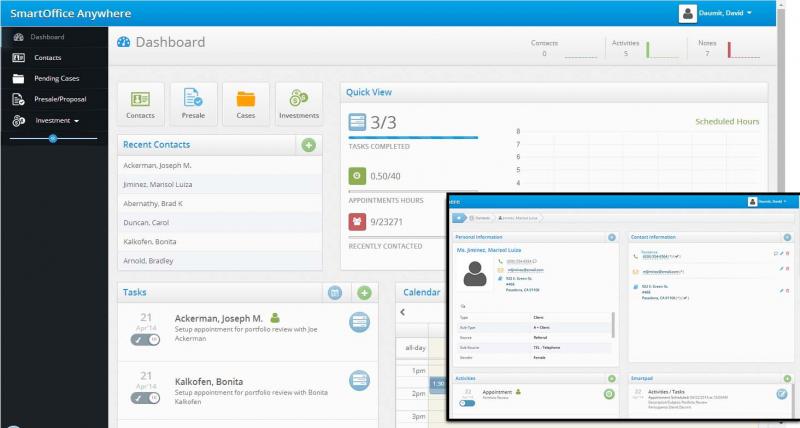800x428 pixels.
Task: Click the Notes counter in header
Action: click(x=707, y=48)
